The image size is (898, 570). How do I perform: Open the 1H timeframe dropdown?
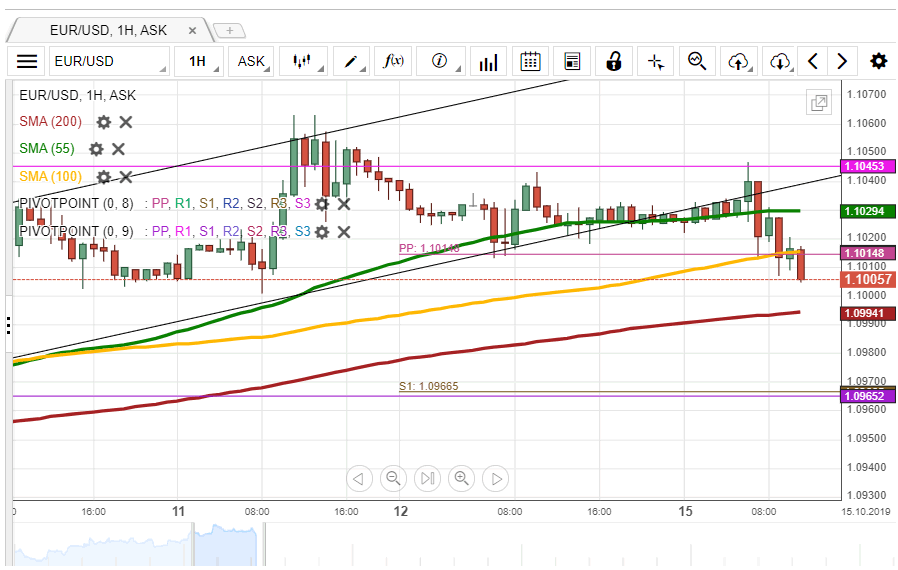[198, 61]
